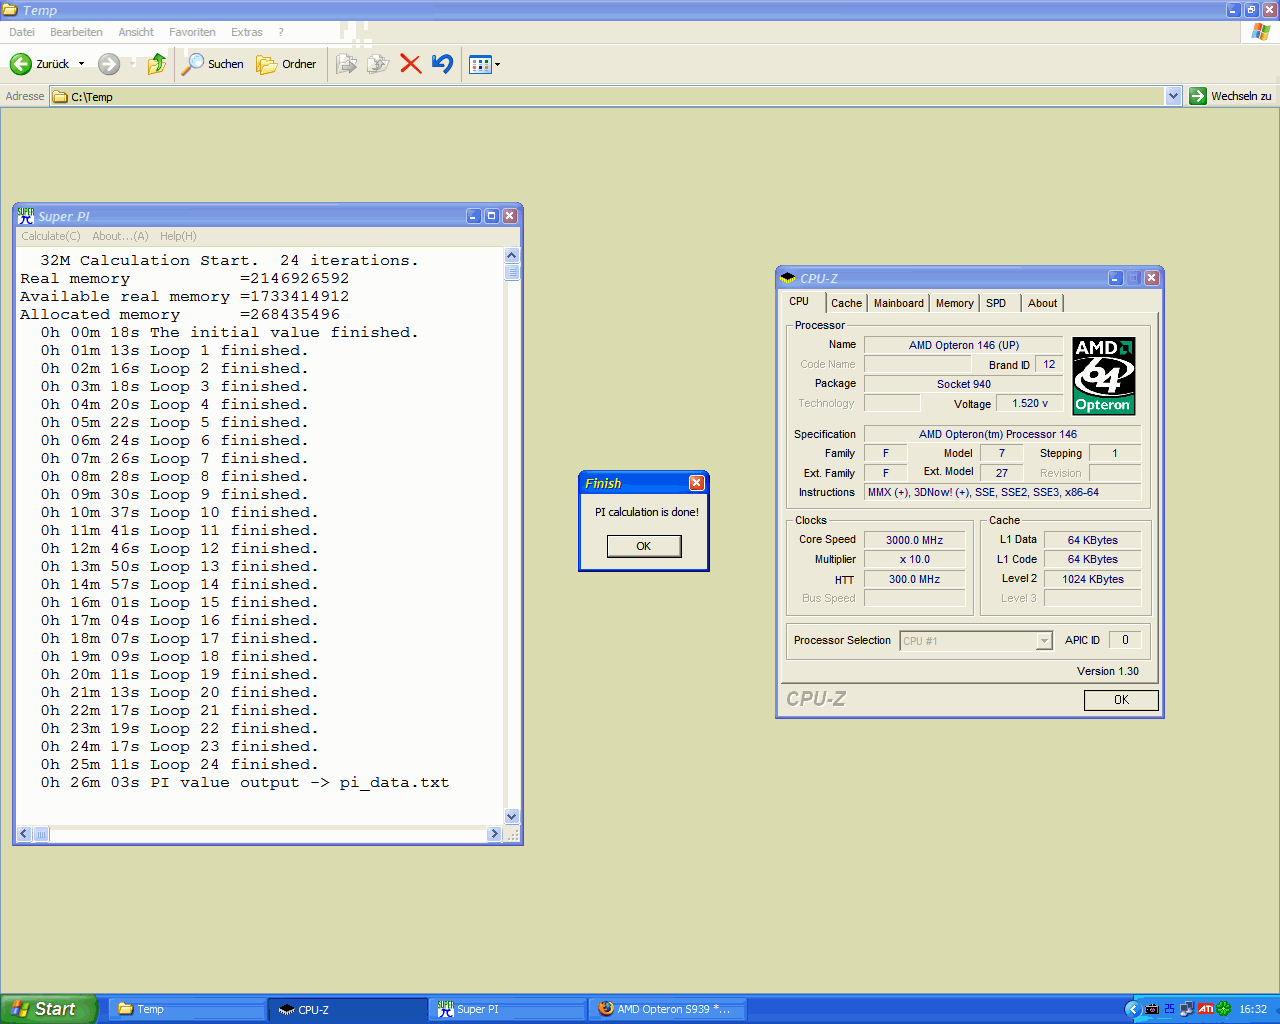Expand the views dropdown arrow
The image size is (1280, 1024).
tap(497, 64)
